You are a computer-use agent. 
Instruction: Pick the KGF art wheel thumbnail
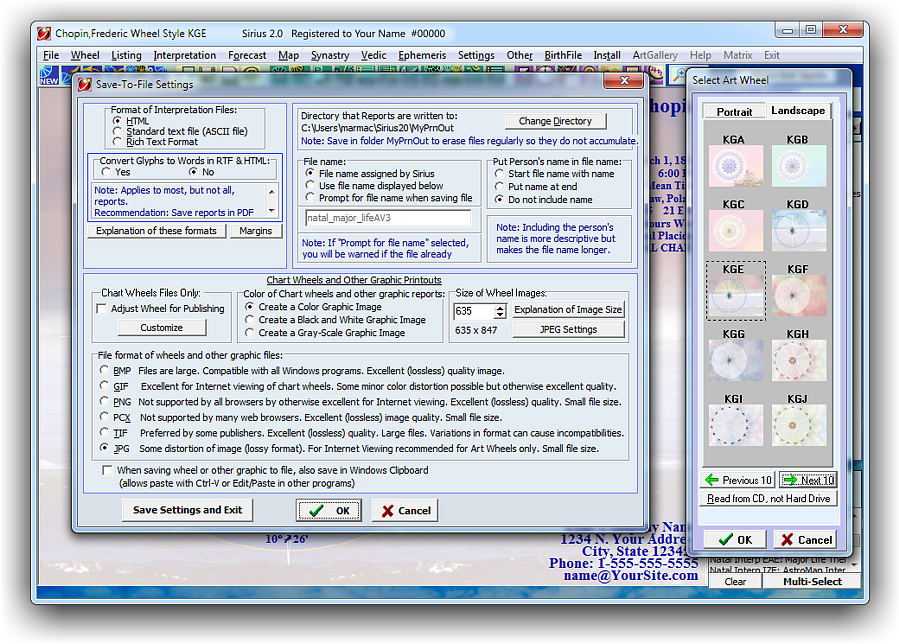coord(798,295)
